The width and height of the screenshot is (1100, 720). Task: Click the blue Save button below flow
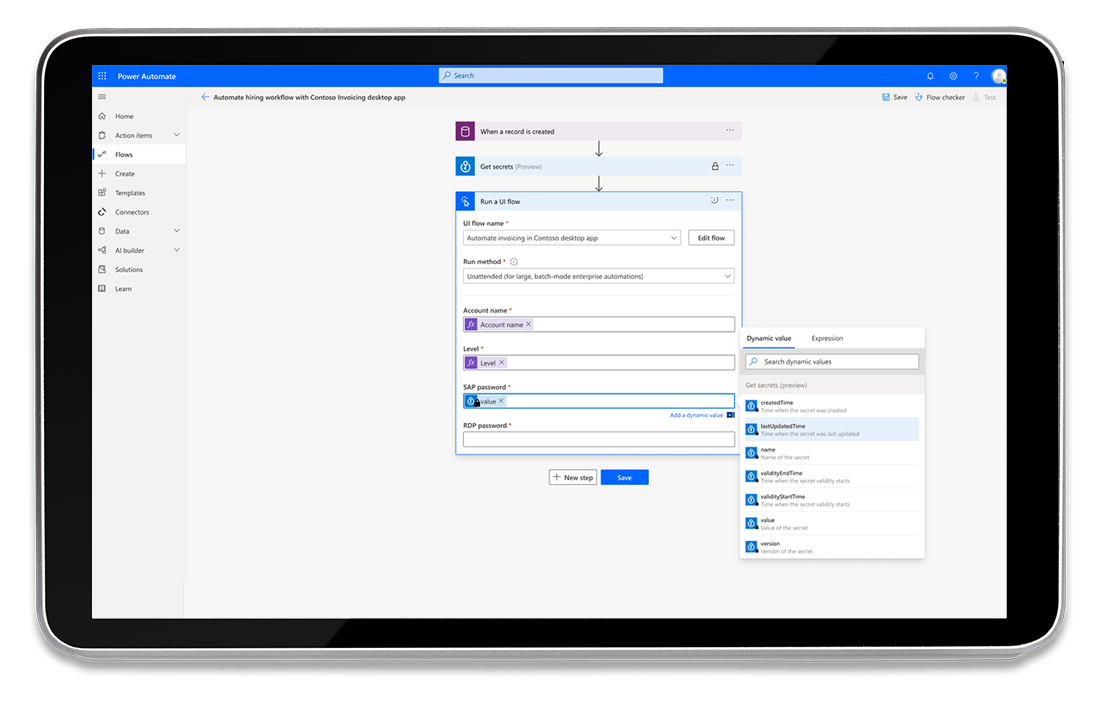(624, 477)
